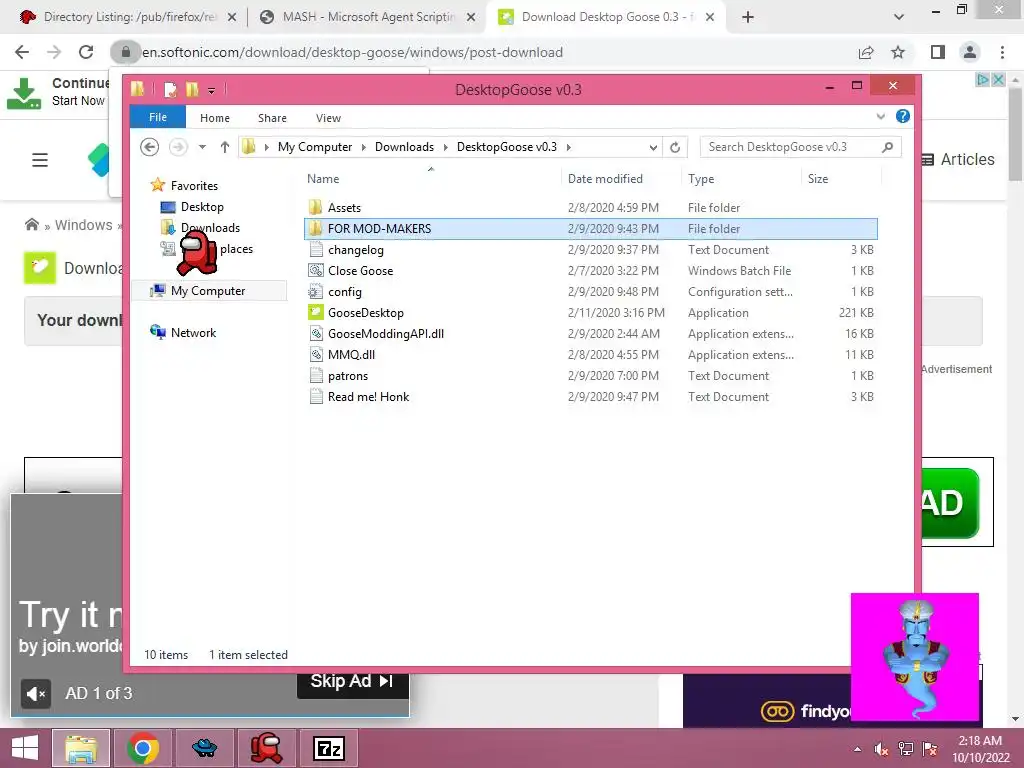The width and height of the screenshot is (1024, 768).
Task: Expand breadcrumb arrow after Downloads
Action: (445, 148)
